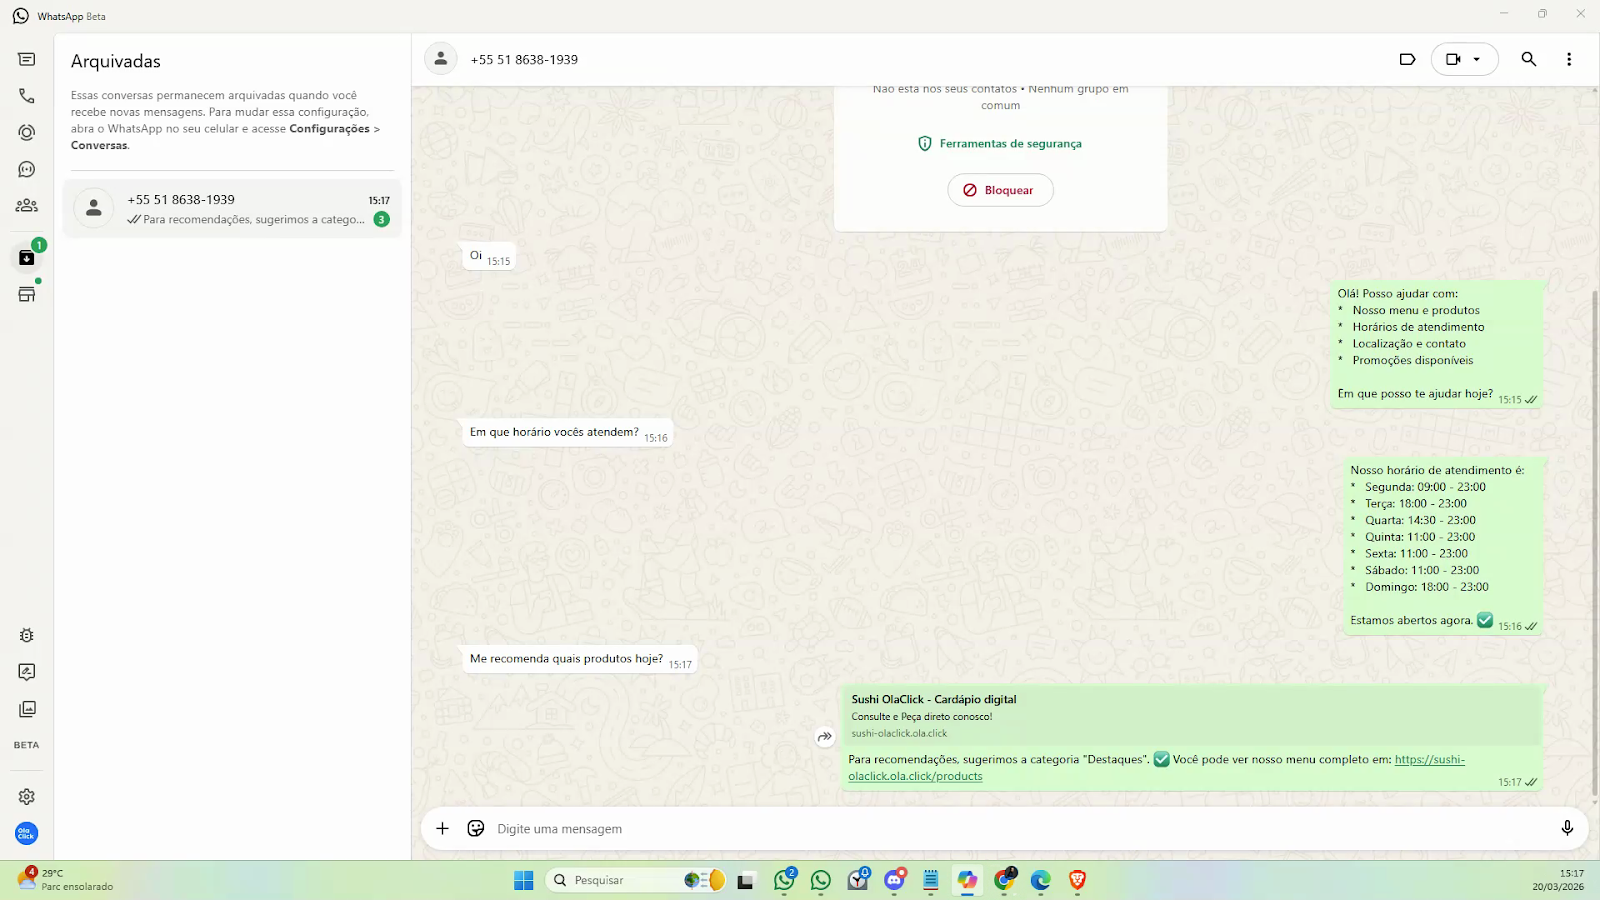Open the emoji picker
This screenshot has width=1600, height=900.
click(476, 828)
